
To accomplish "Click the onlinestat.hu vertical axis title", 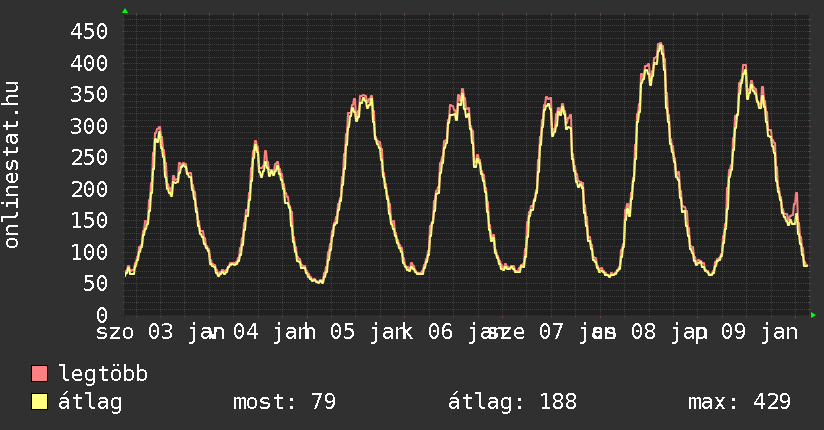I will pos(12,166).
